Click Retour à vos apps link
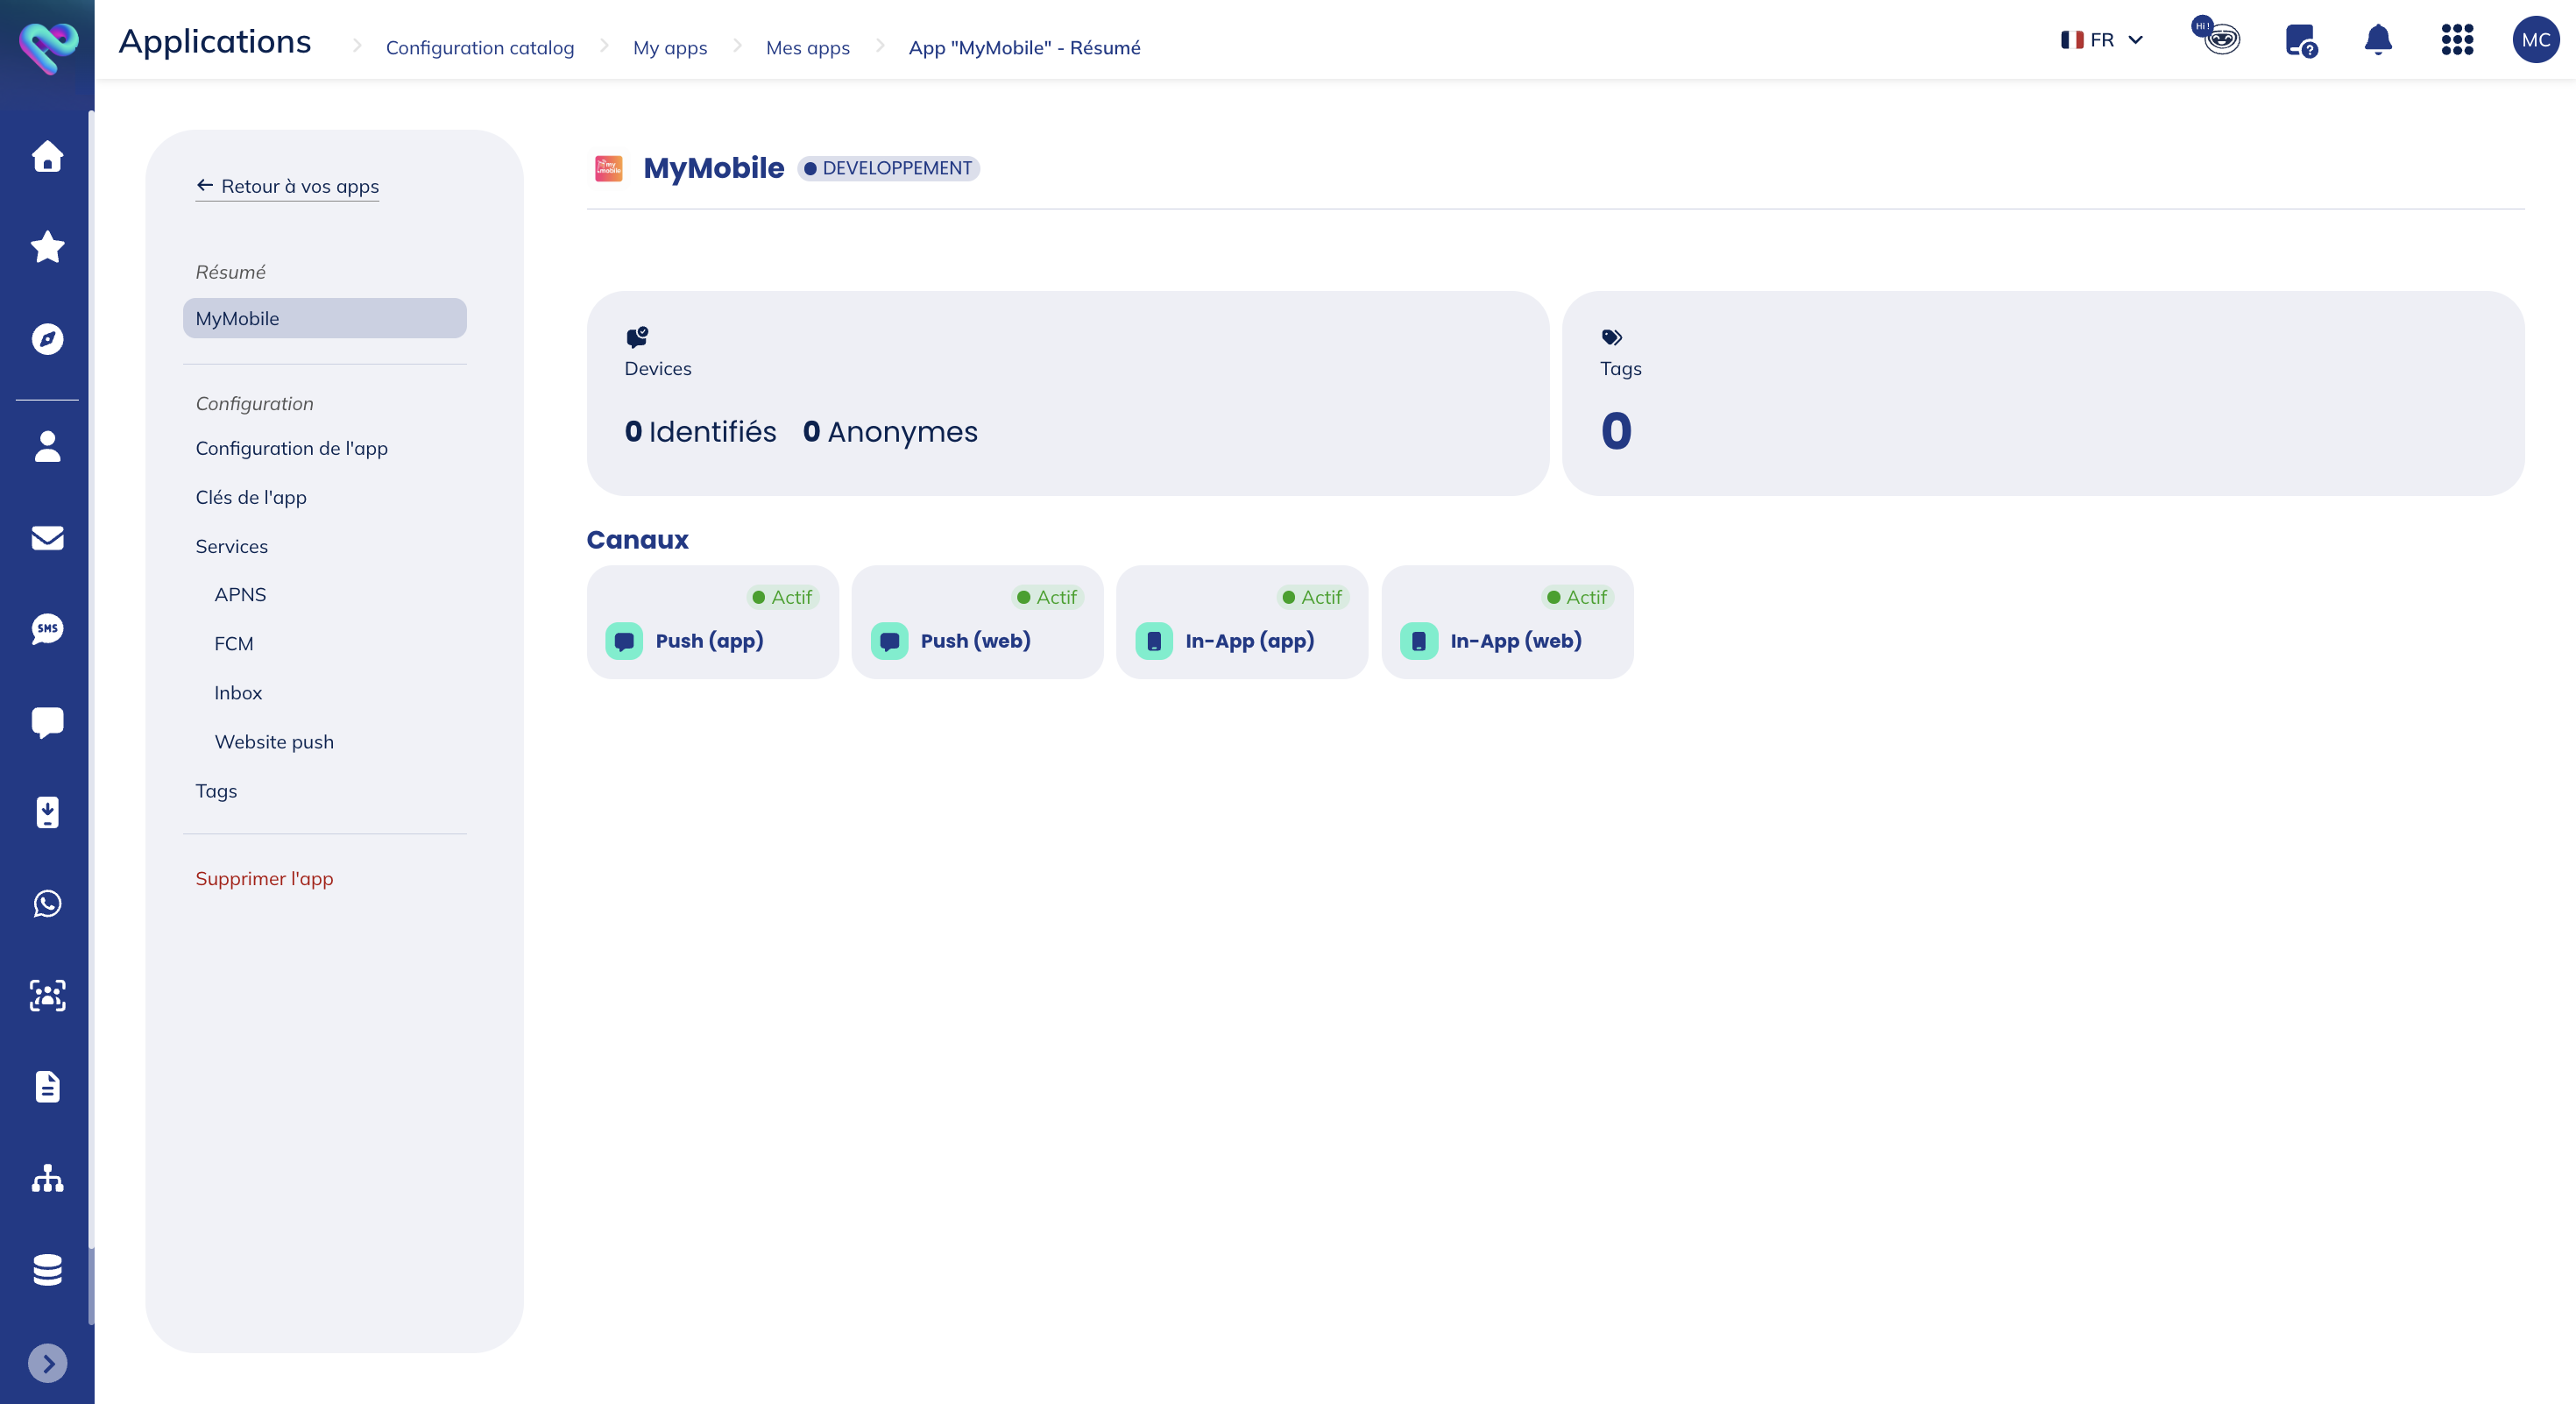This screenshot has width=2576, height=1404. (288, 186)
